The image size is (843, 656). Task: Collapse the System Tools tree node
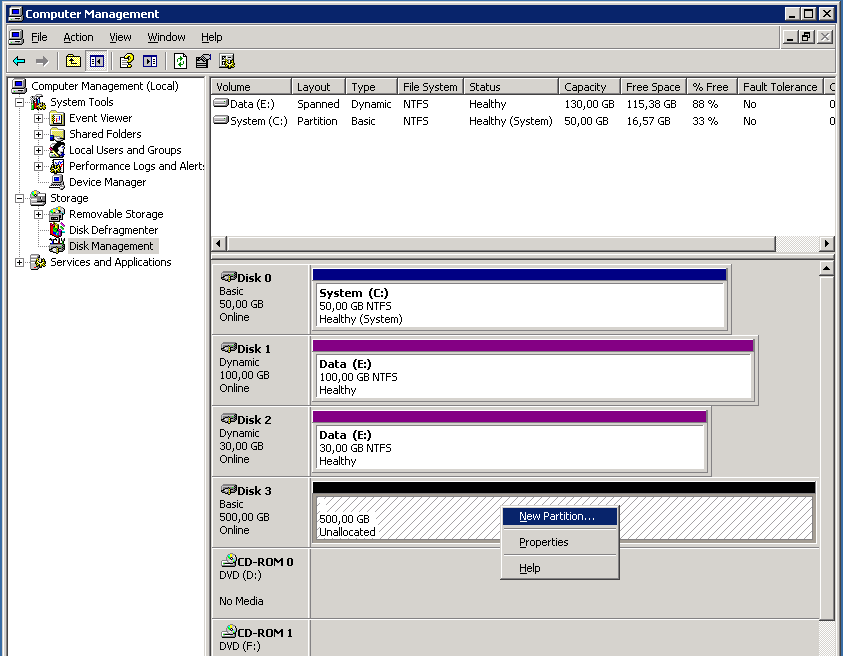point(19,102)
